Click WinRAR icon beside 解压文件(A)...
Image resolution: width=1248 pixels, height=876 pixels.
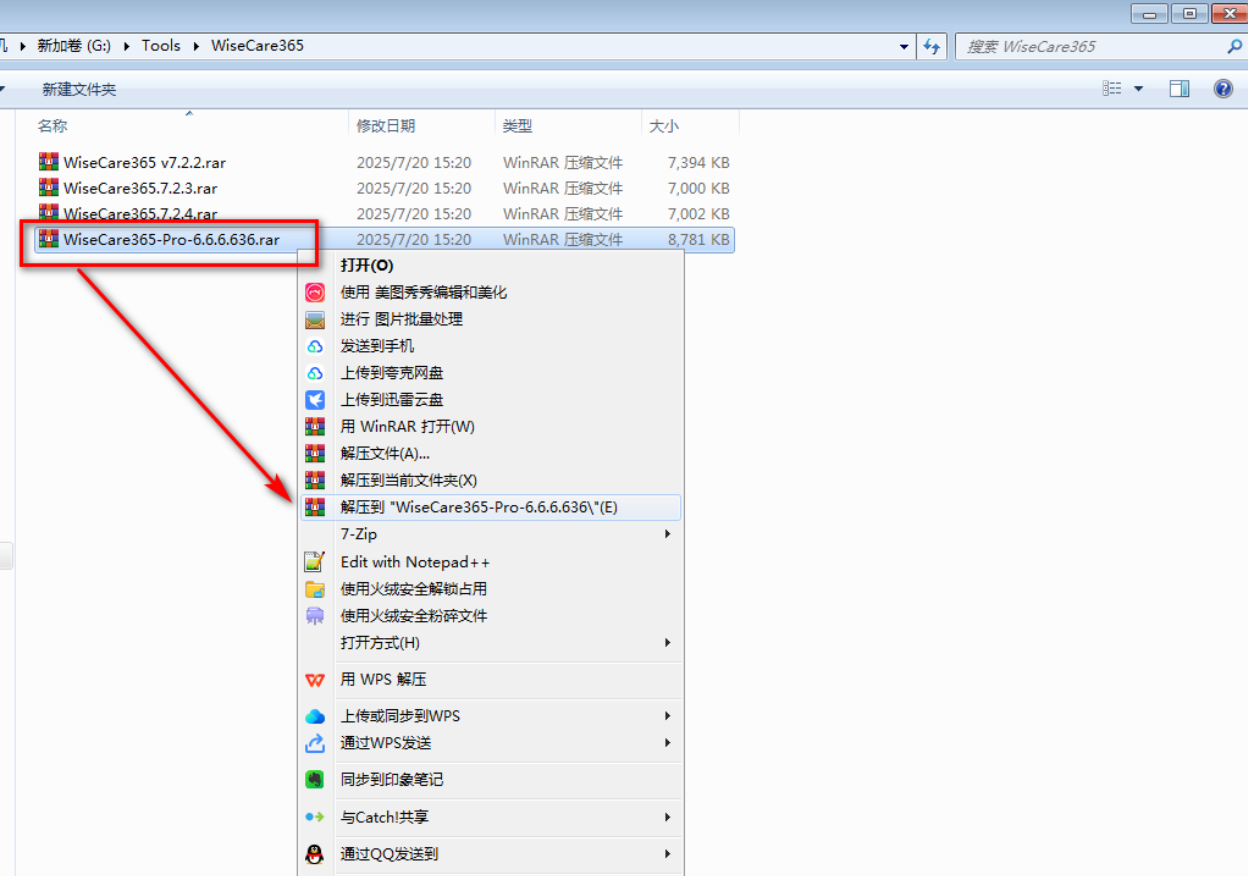click(x=315, y=454)
